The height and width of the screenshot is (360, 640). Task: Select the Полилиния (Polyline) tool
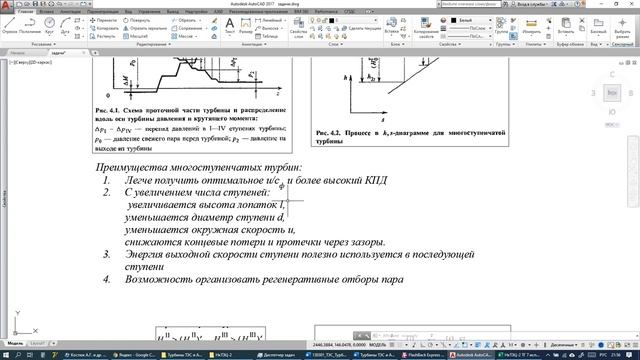pyautogui.click(x=30, y=25)
